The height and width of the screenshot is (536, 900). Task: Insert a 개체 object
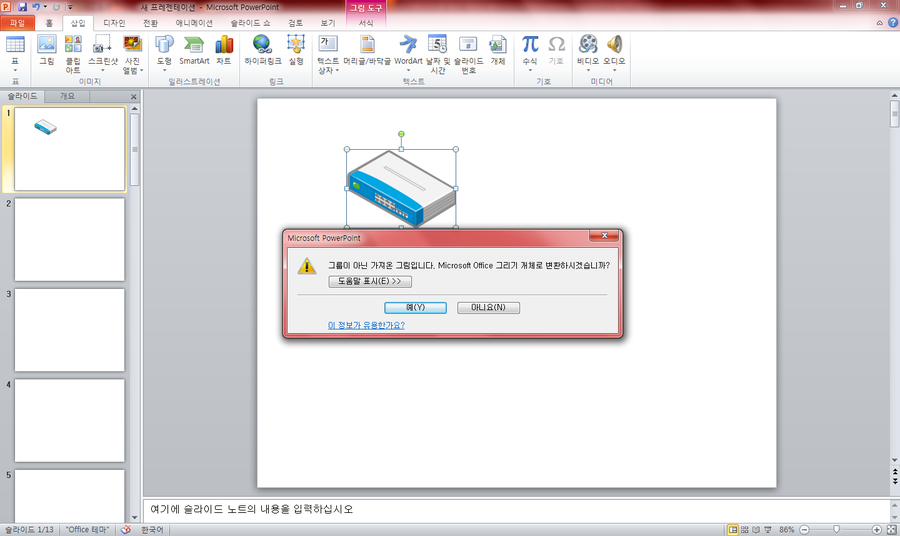tap(498, 45)
